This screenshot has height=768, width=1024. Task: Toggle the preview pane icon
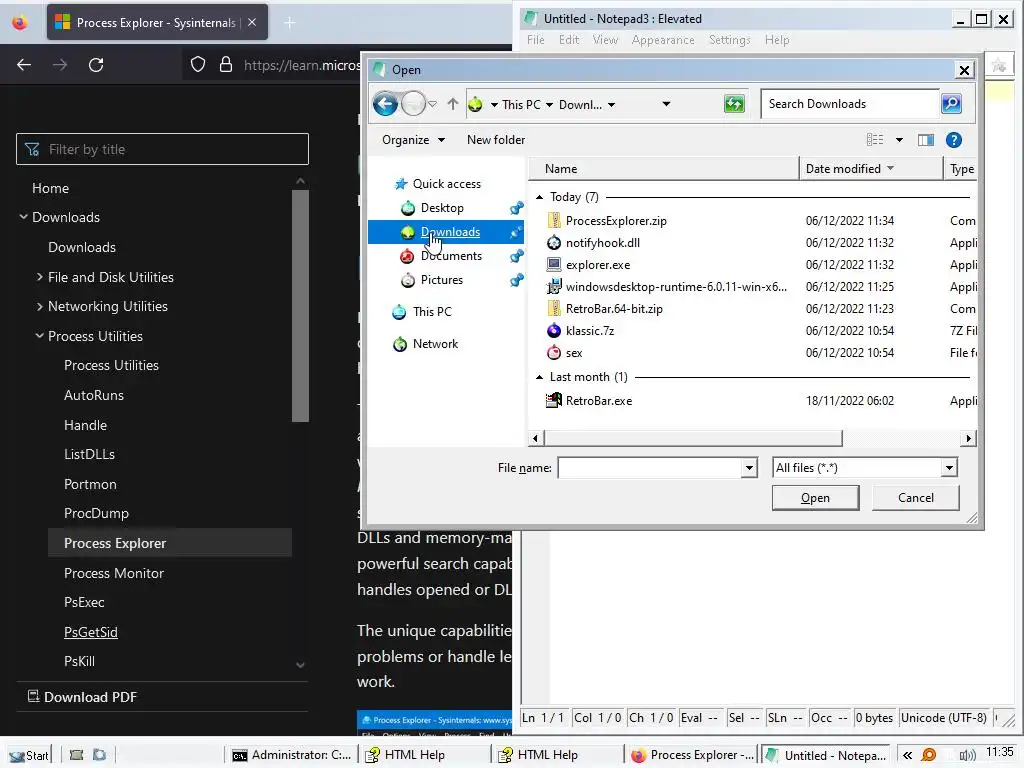point(925,140)
